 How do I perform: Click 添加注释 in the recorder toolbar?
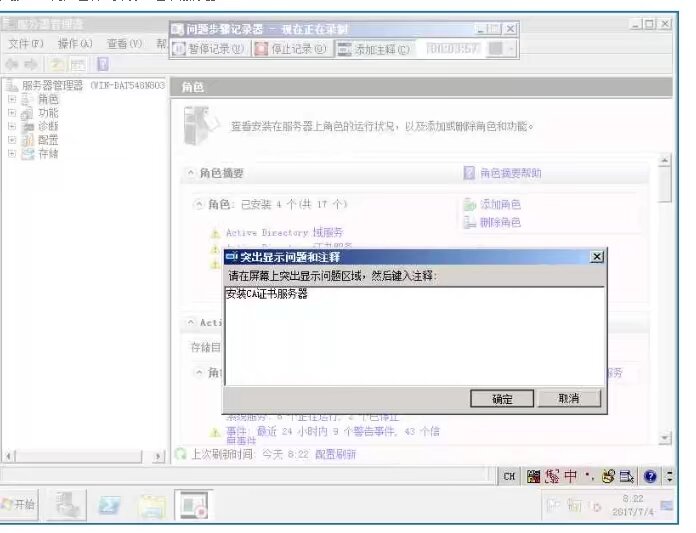(374, 49)
